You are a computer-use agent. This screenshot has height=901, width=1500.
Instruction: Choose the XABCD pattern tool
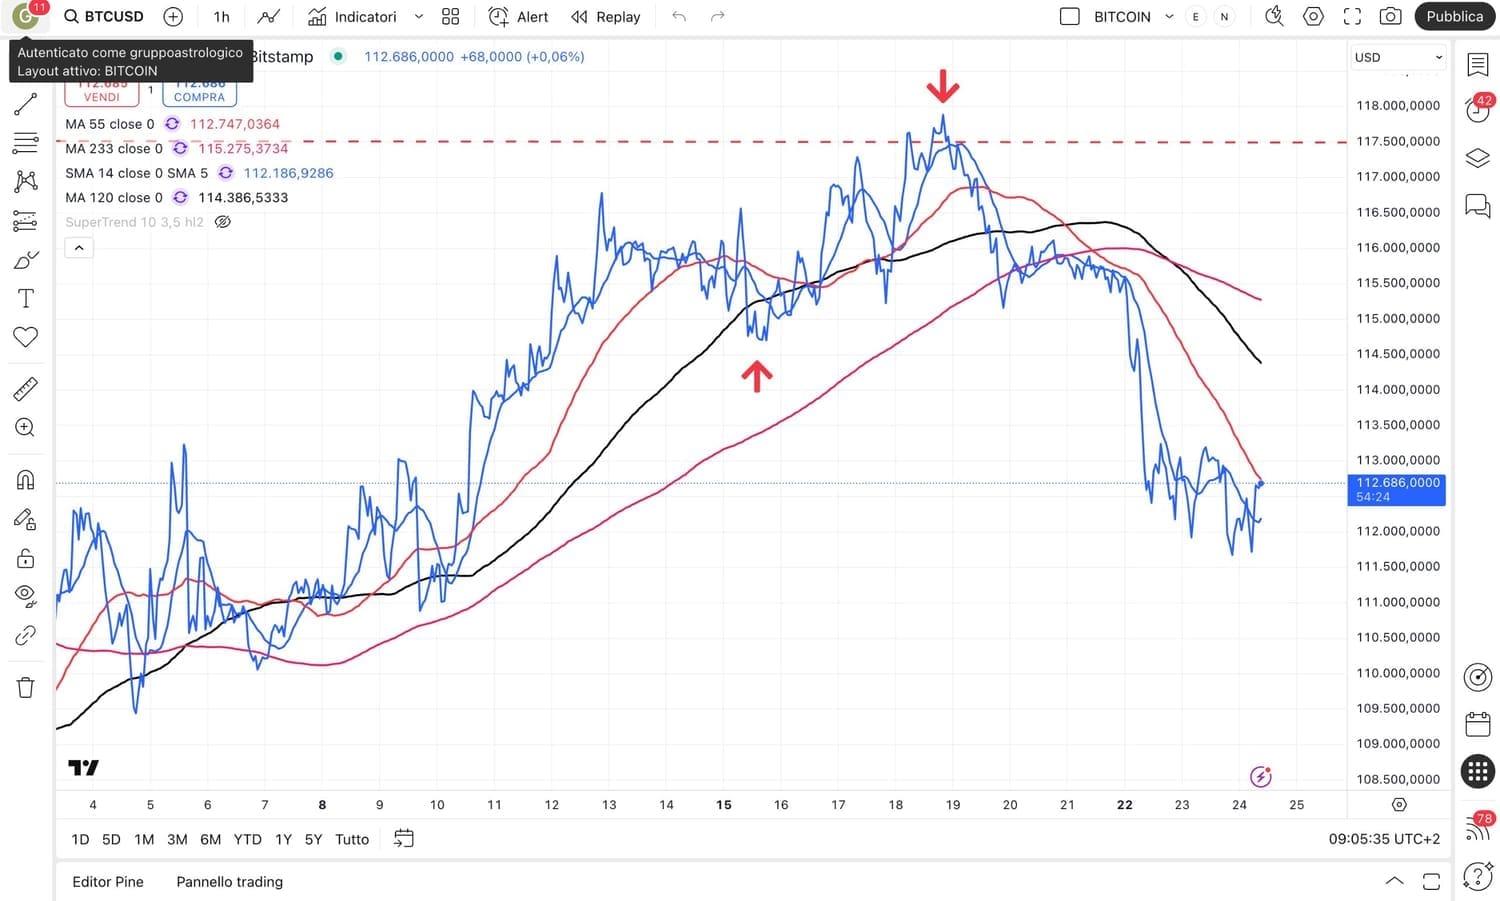(x=25, y=181)
